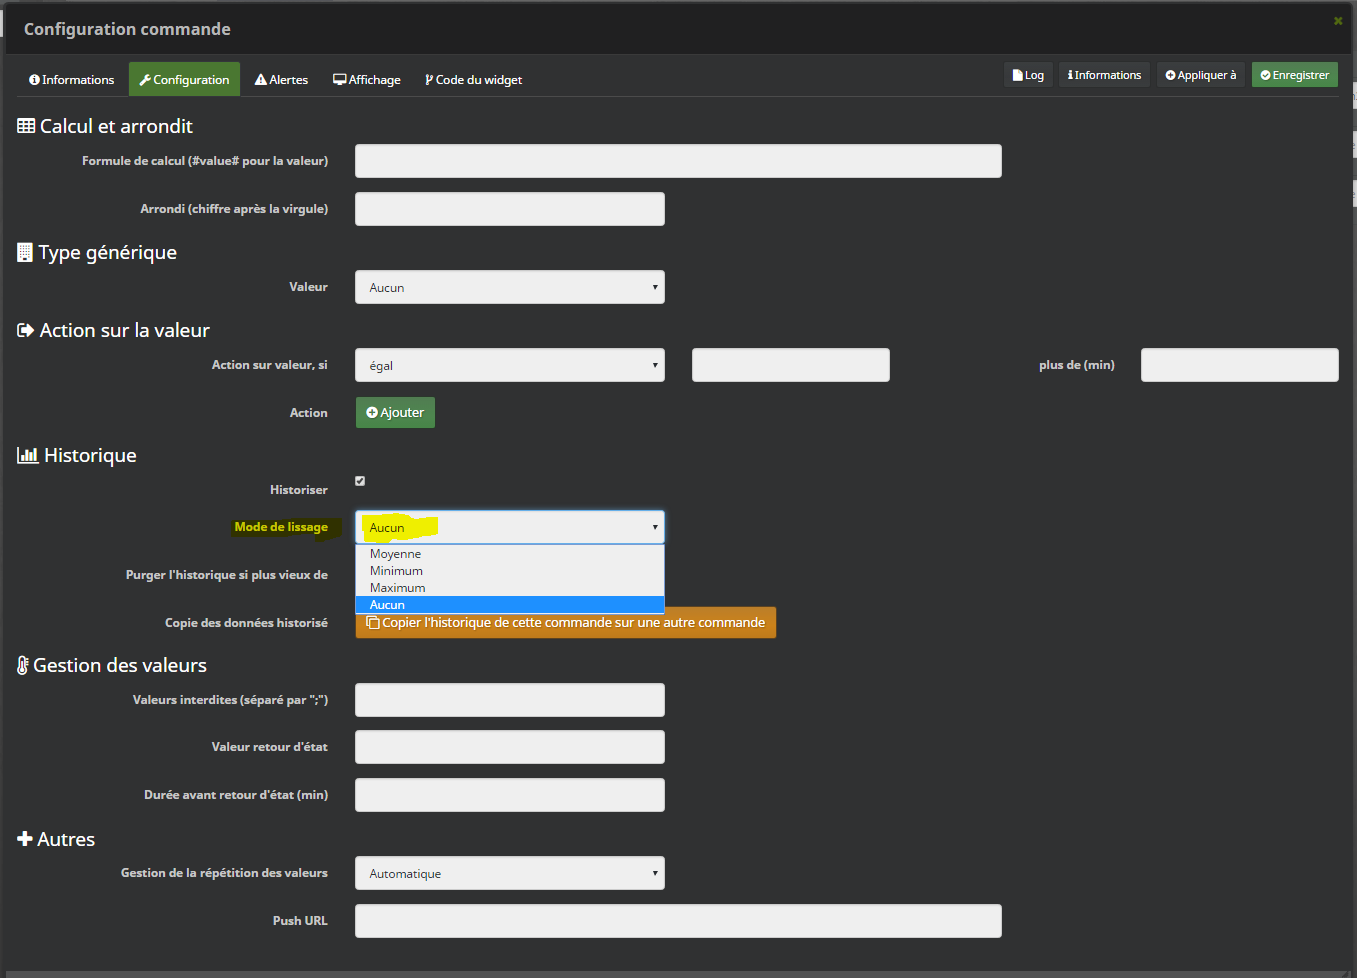Click the plus de (min) input field
This screenshot has height=978, width=1357.
[x=1240, y=365]
